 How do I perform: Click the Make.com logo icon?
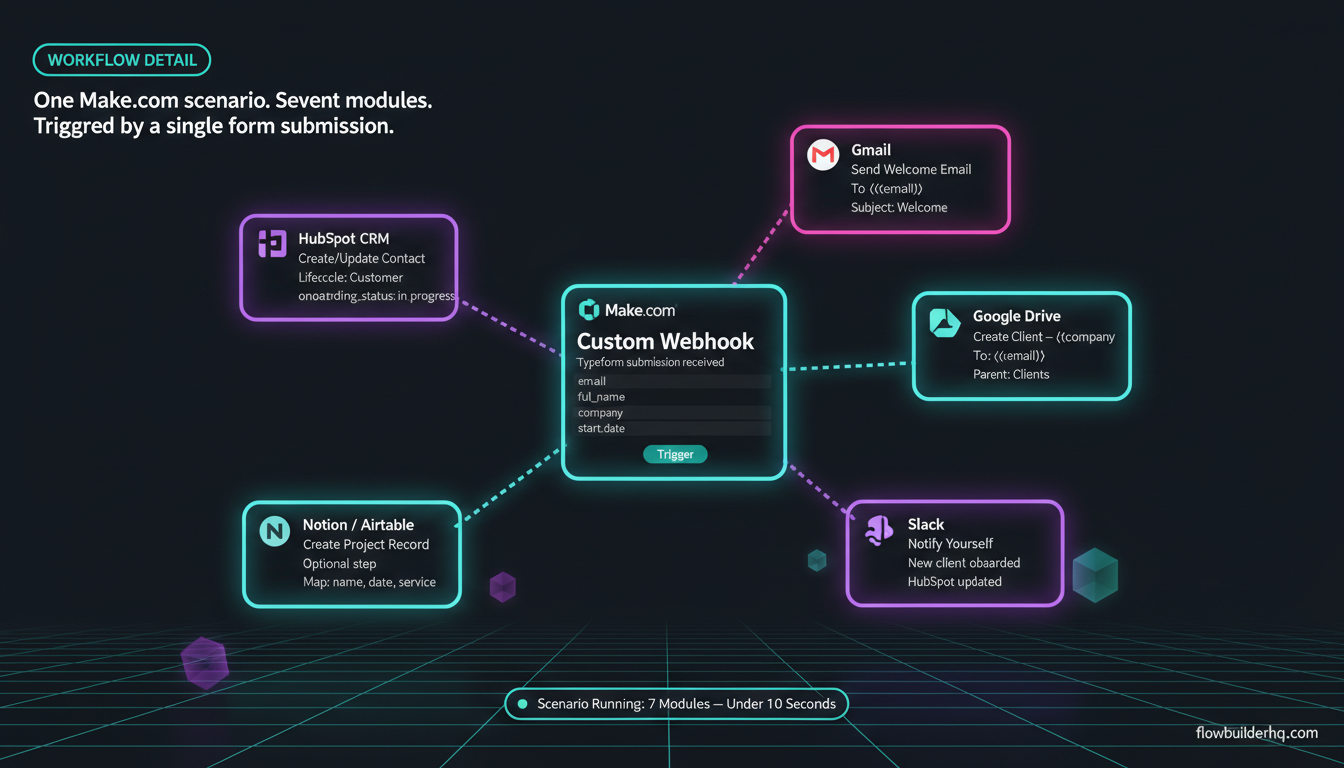coord(589,310)
